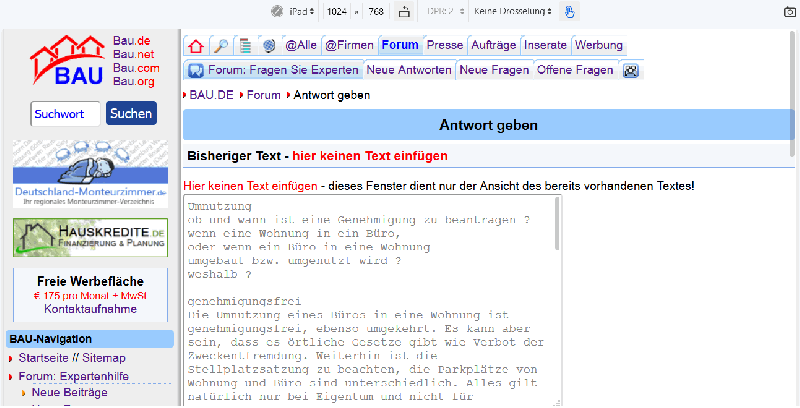Open the DPR dropdown
Viewport: 800px width, 408px height.
point(446,11)
